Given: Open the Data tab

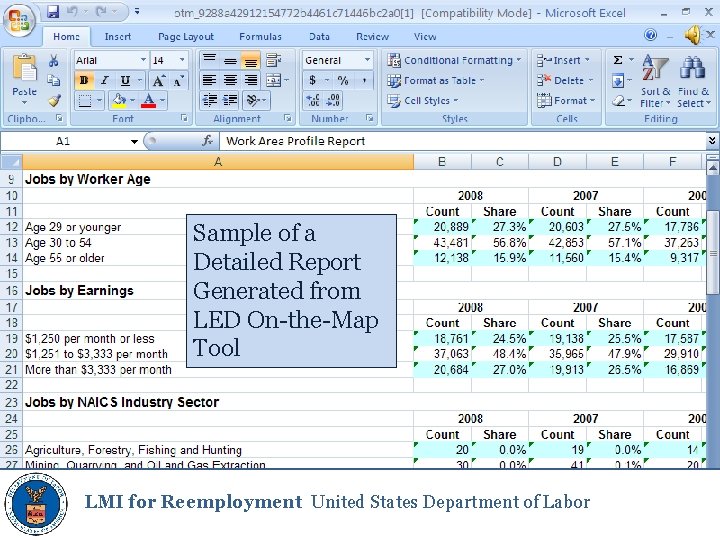Looking at the screenshot, I should point(319,36).
